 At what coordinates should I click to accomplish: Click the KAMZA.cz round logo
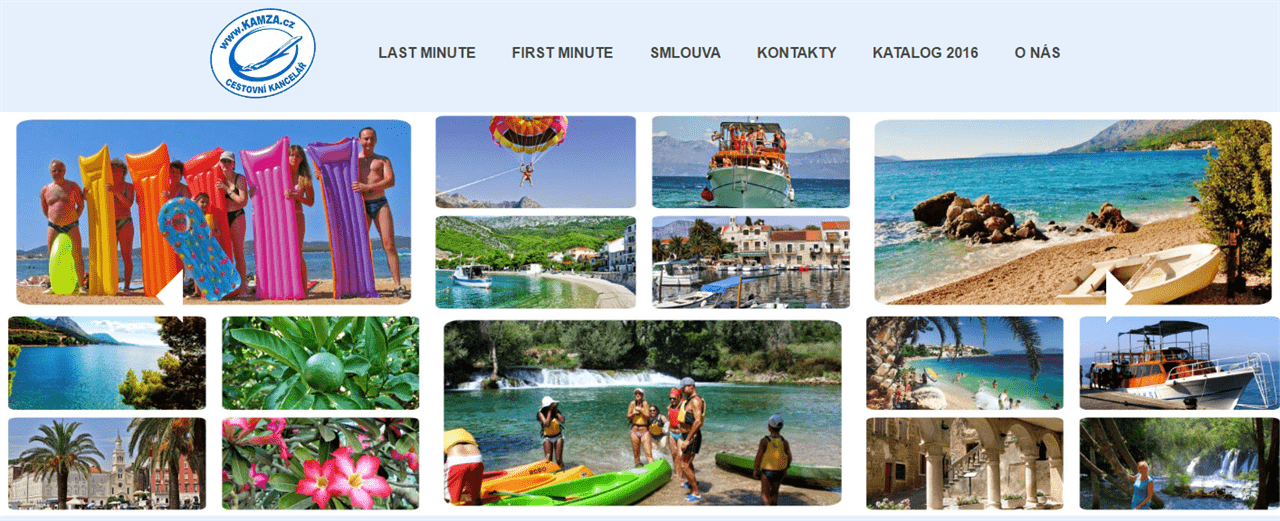263,53
